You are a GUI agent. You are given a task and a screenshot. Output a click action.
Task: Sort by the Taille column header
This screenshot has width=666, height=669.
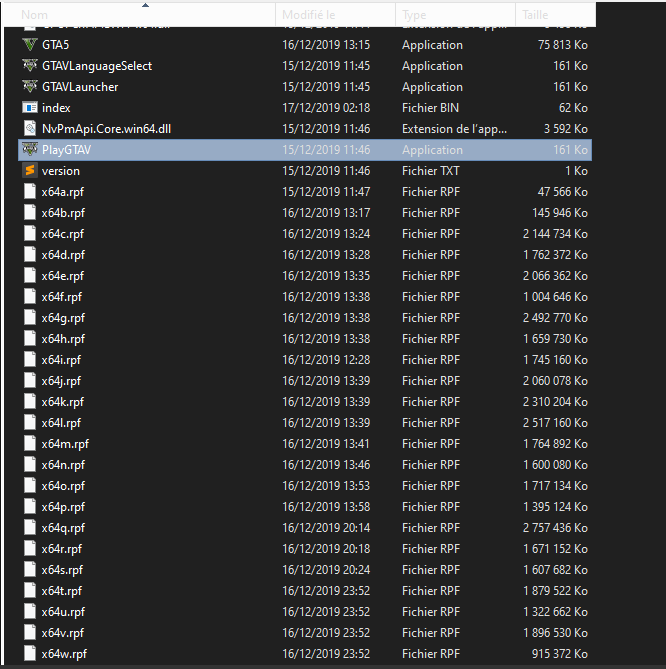tap(535, 15)
